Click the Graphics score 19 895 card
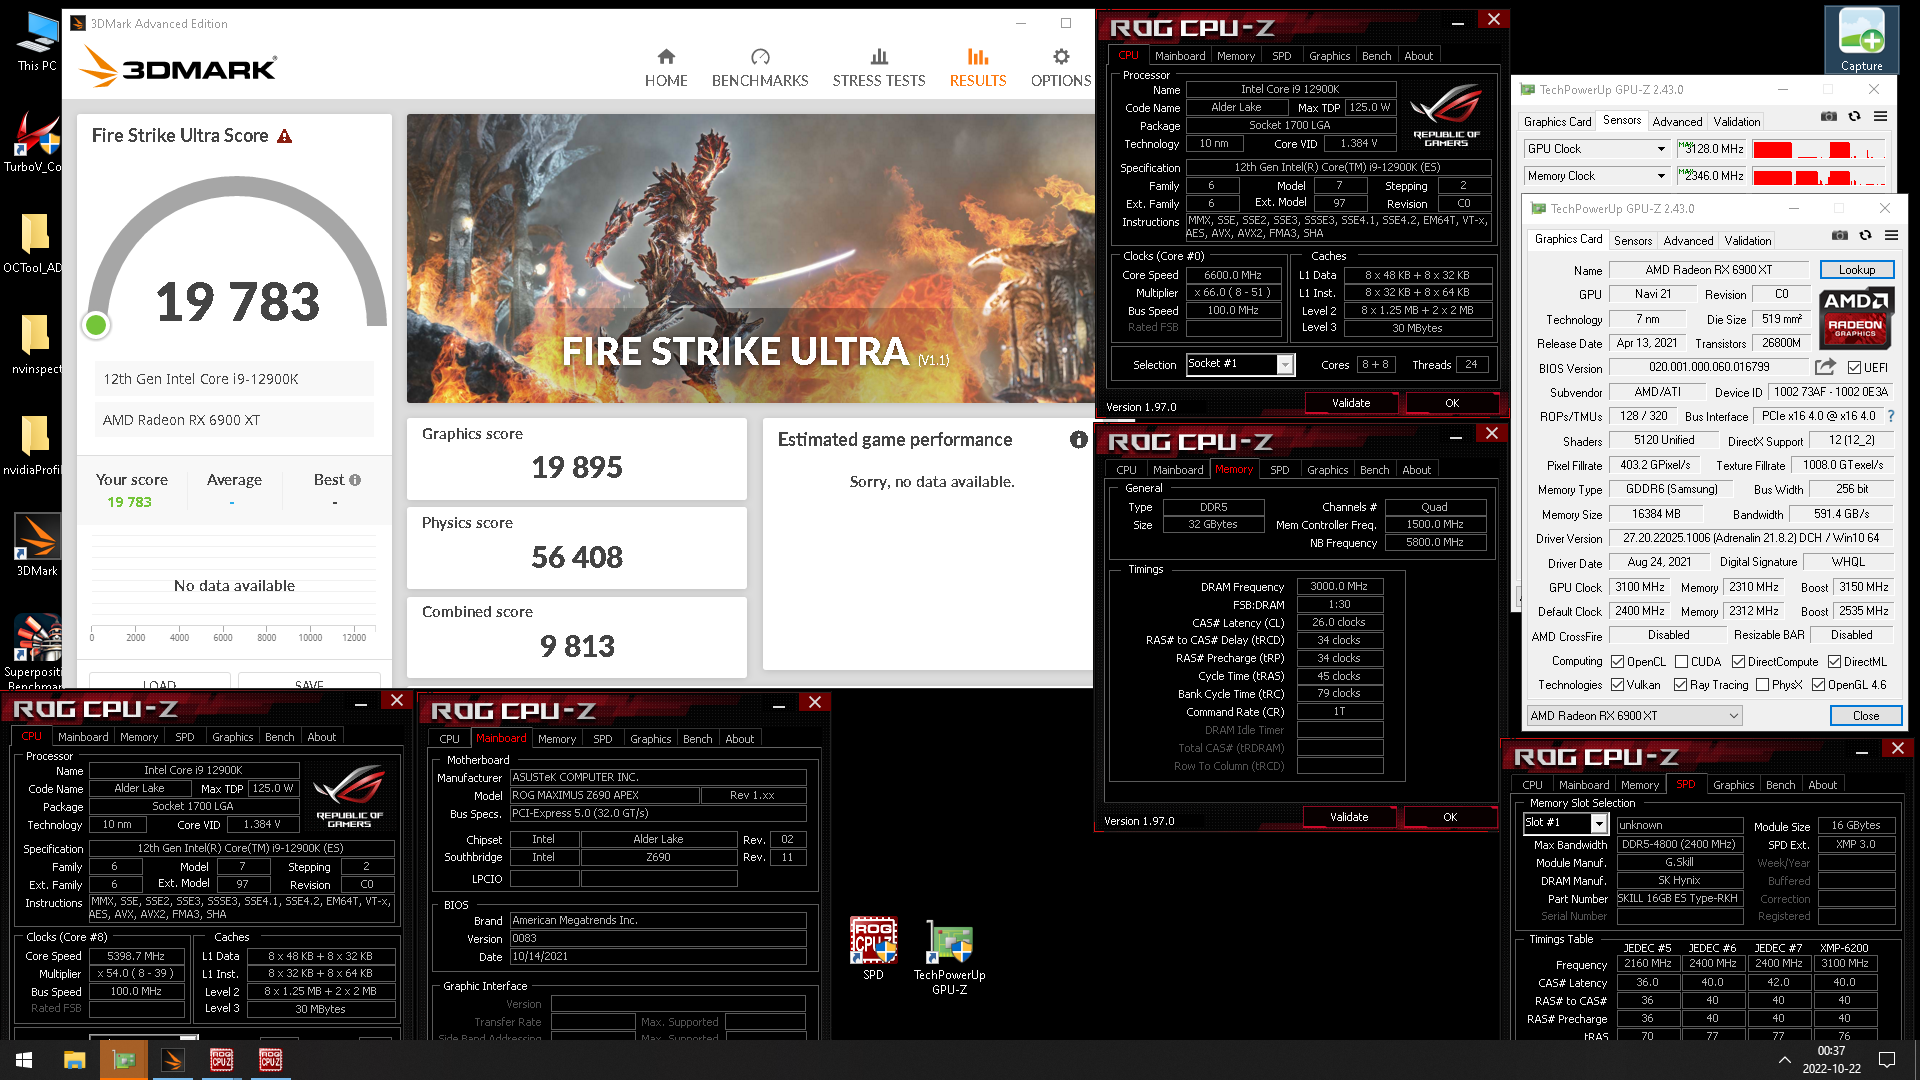This screenshot has height=1080, width=1920. click(577, 458)
